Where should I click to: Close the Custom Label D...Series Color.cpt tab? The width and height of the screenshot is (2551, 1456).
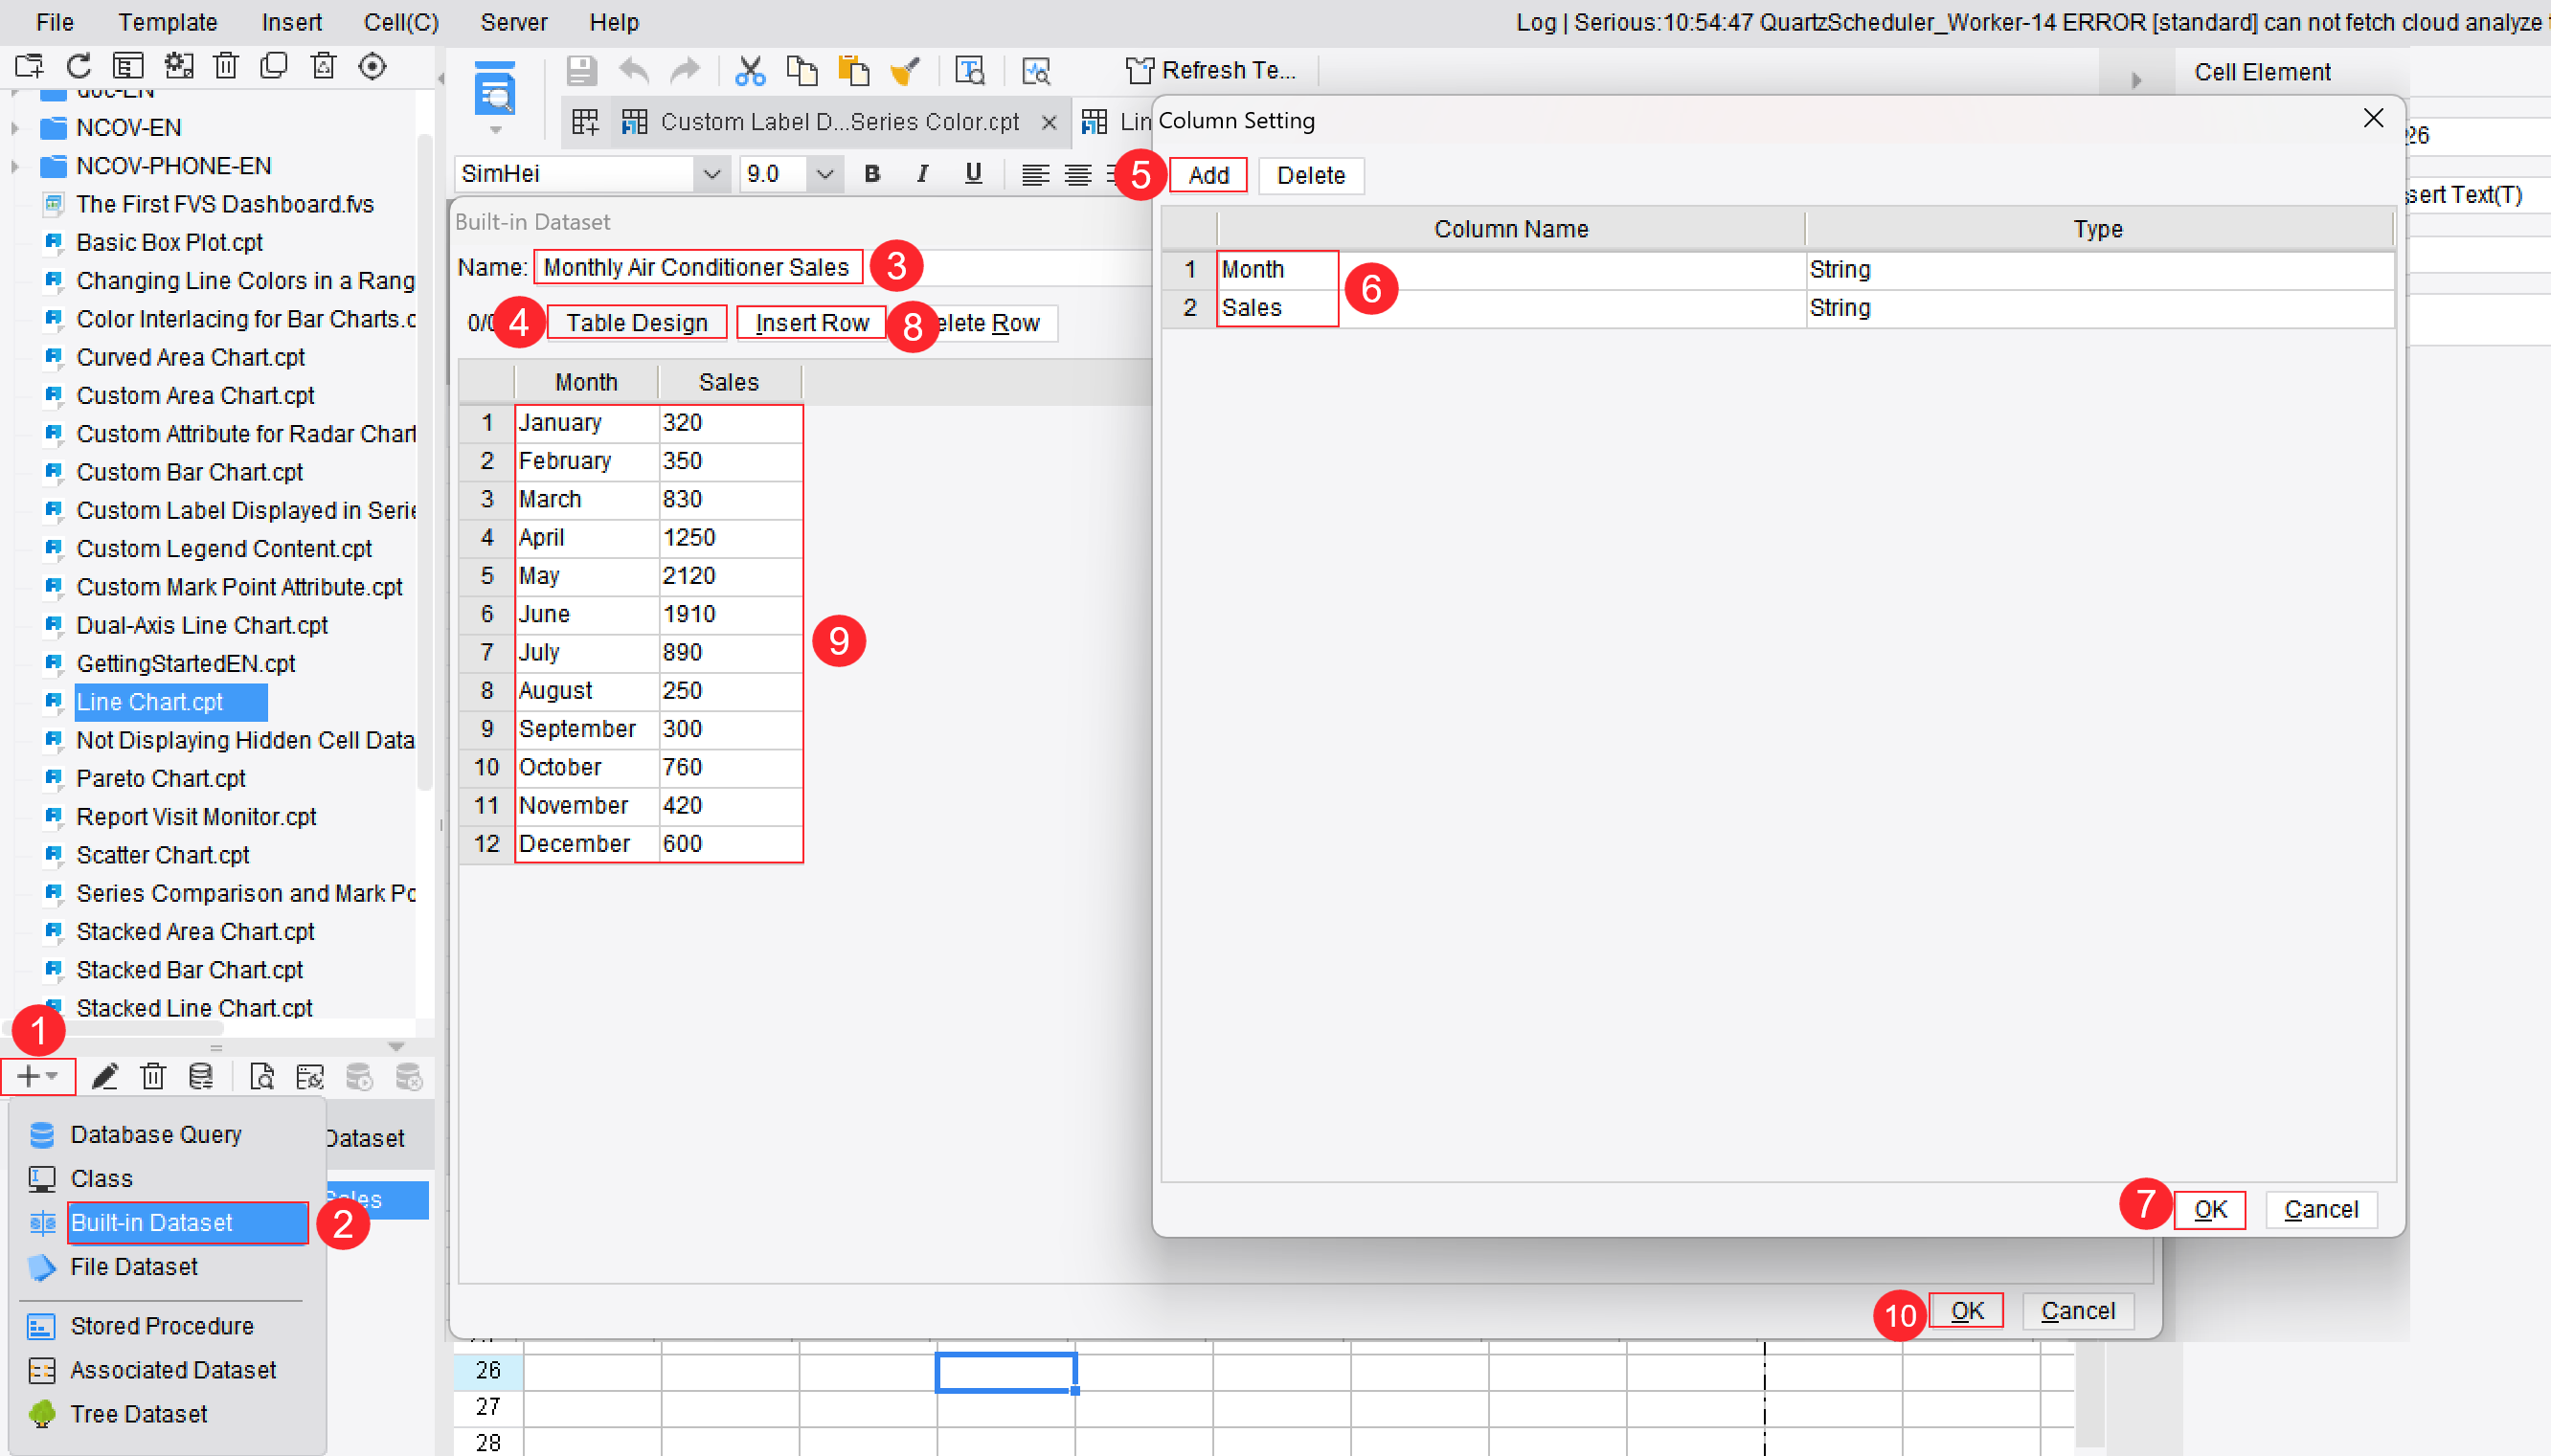(1048, 122)
